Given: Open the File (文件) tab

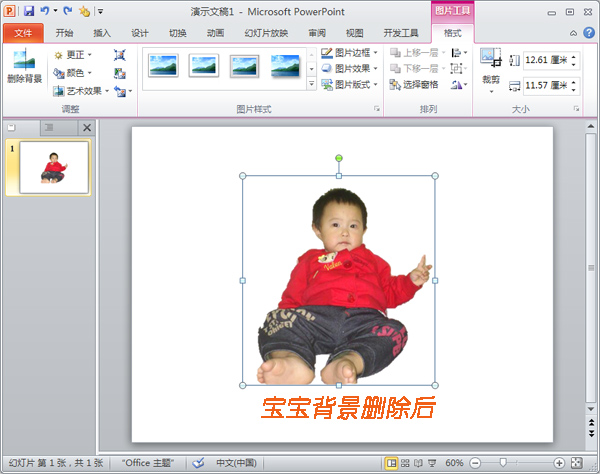Looking at the screenshot, I should (23, 33).
